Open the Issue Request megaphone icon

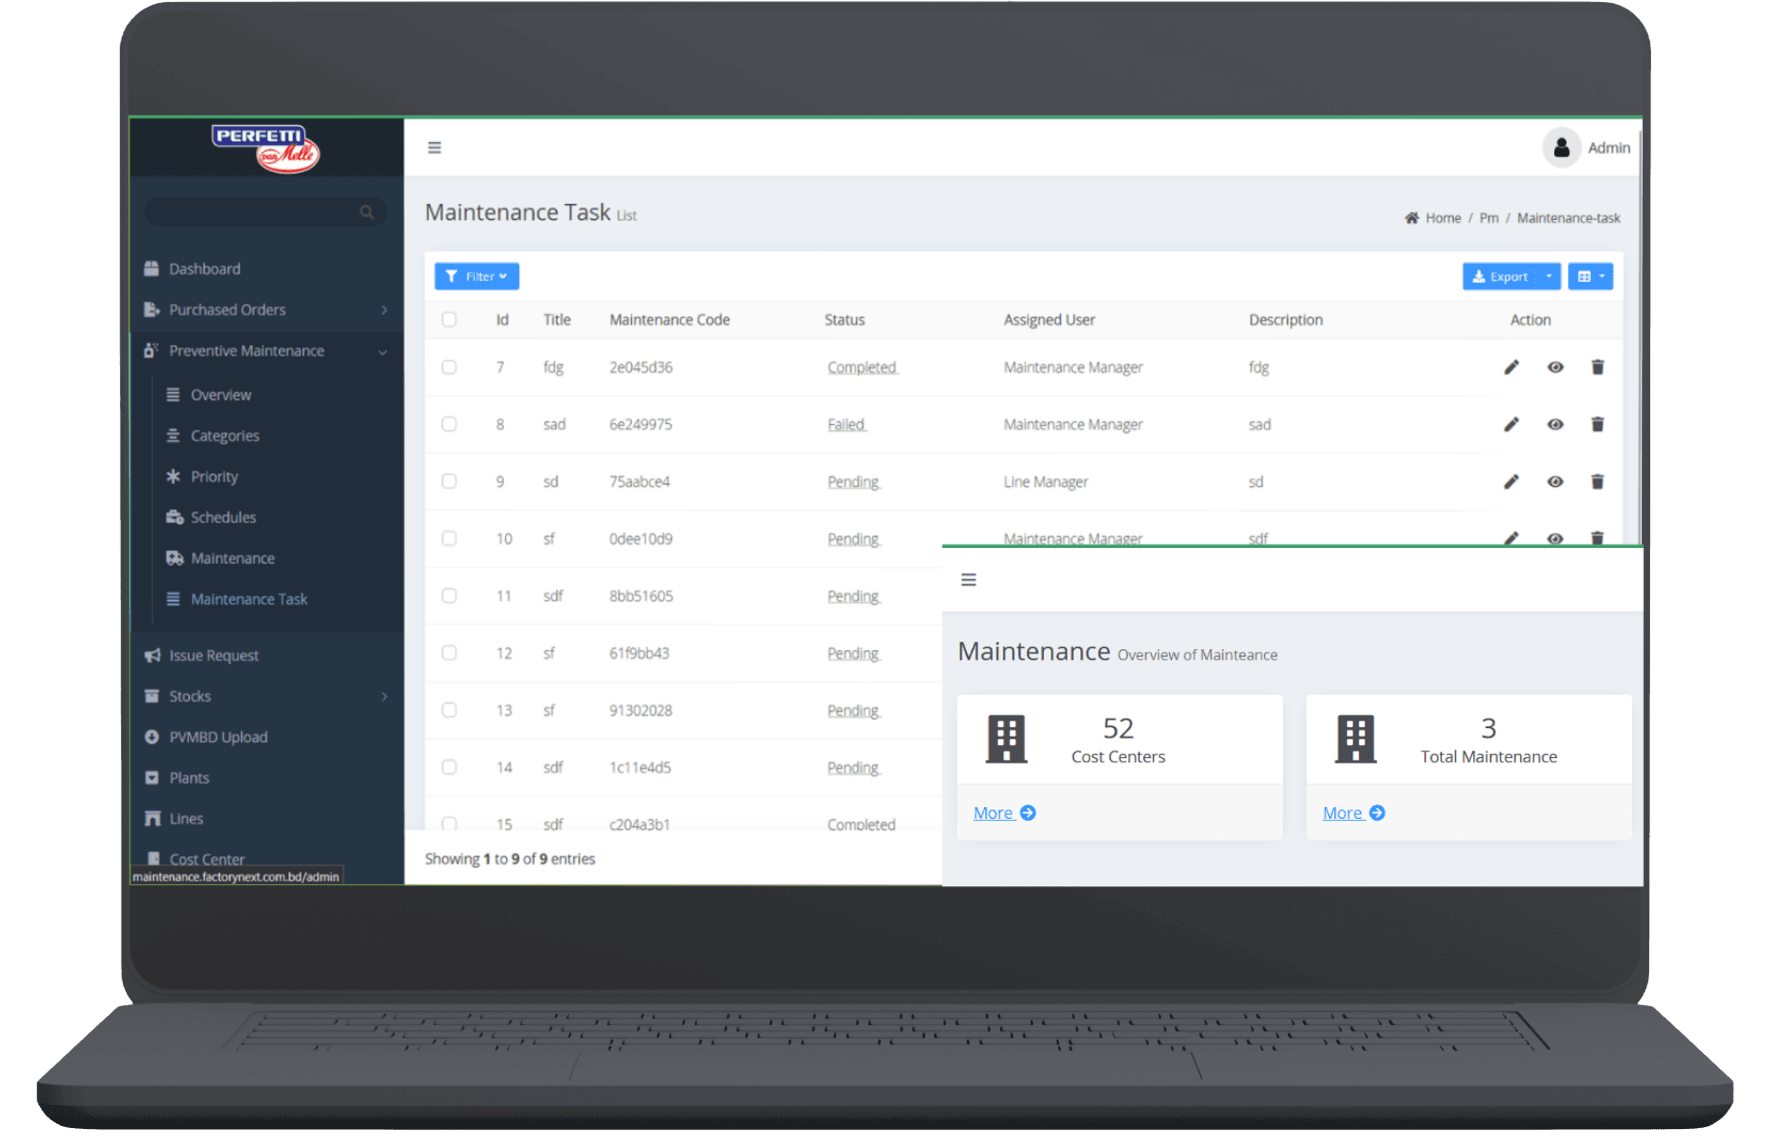point(152,655)
